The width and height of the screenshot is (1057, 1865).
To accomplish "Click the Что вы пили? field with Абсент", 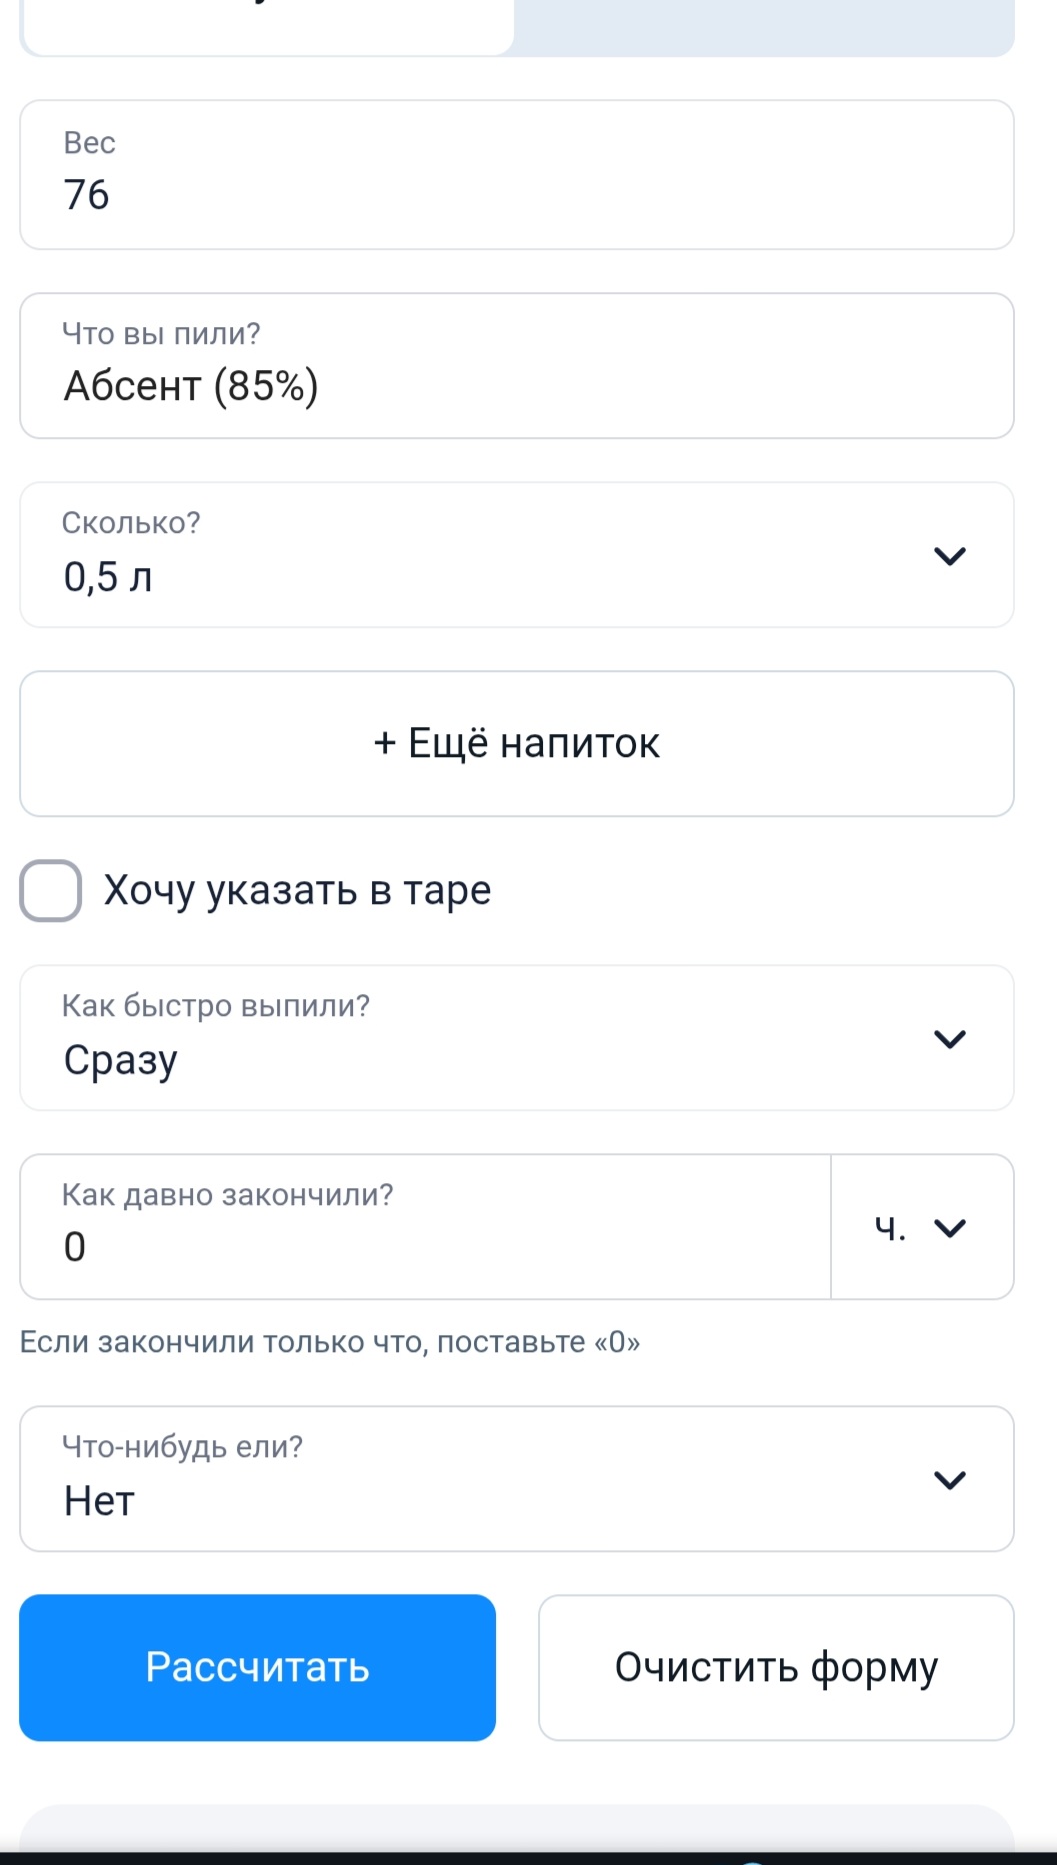I will pyautogui.click(x=517, y=367).
